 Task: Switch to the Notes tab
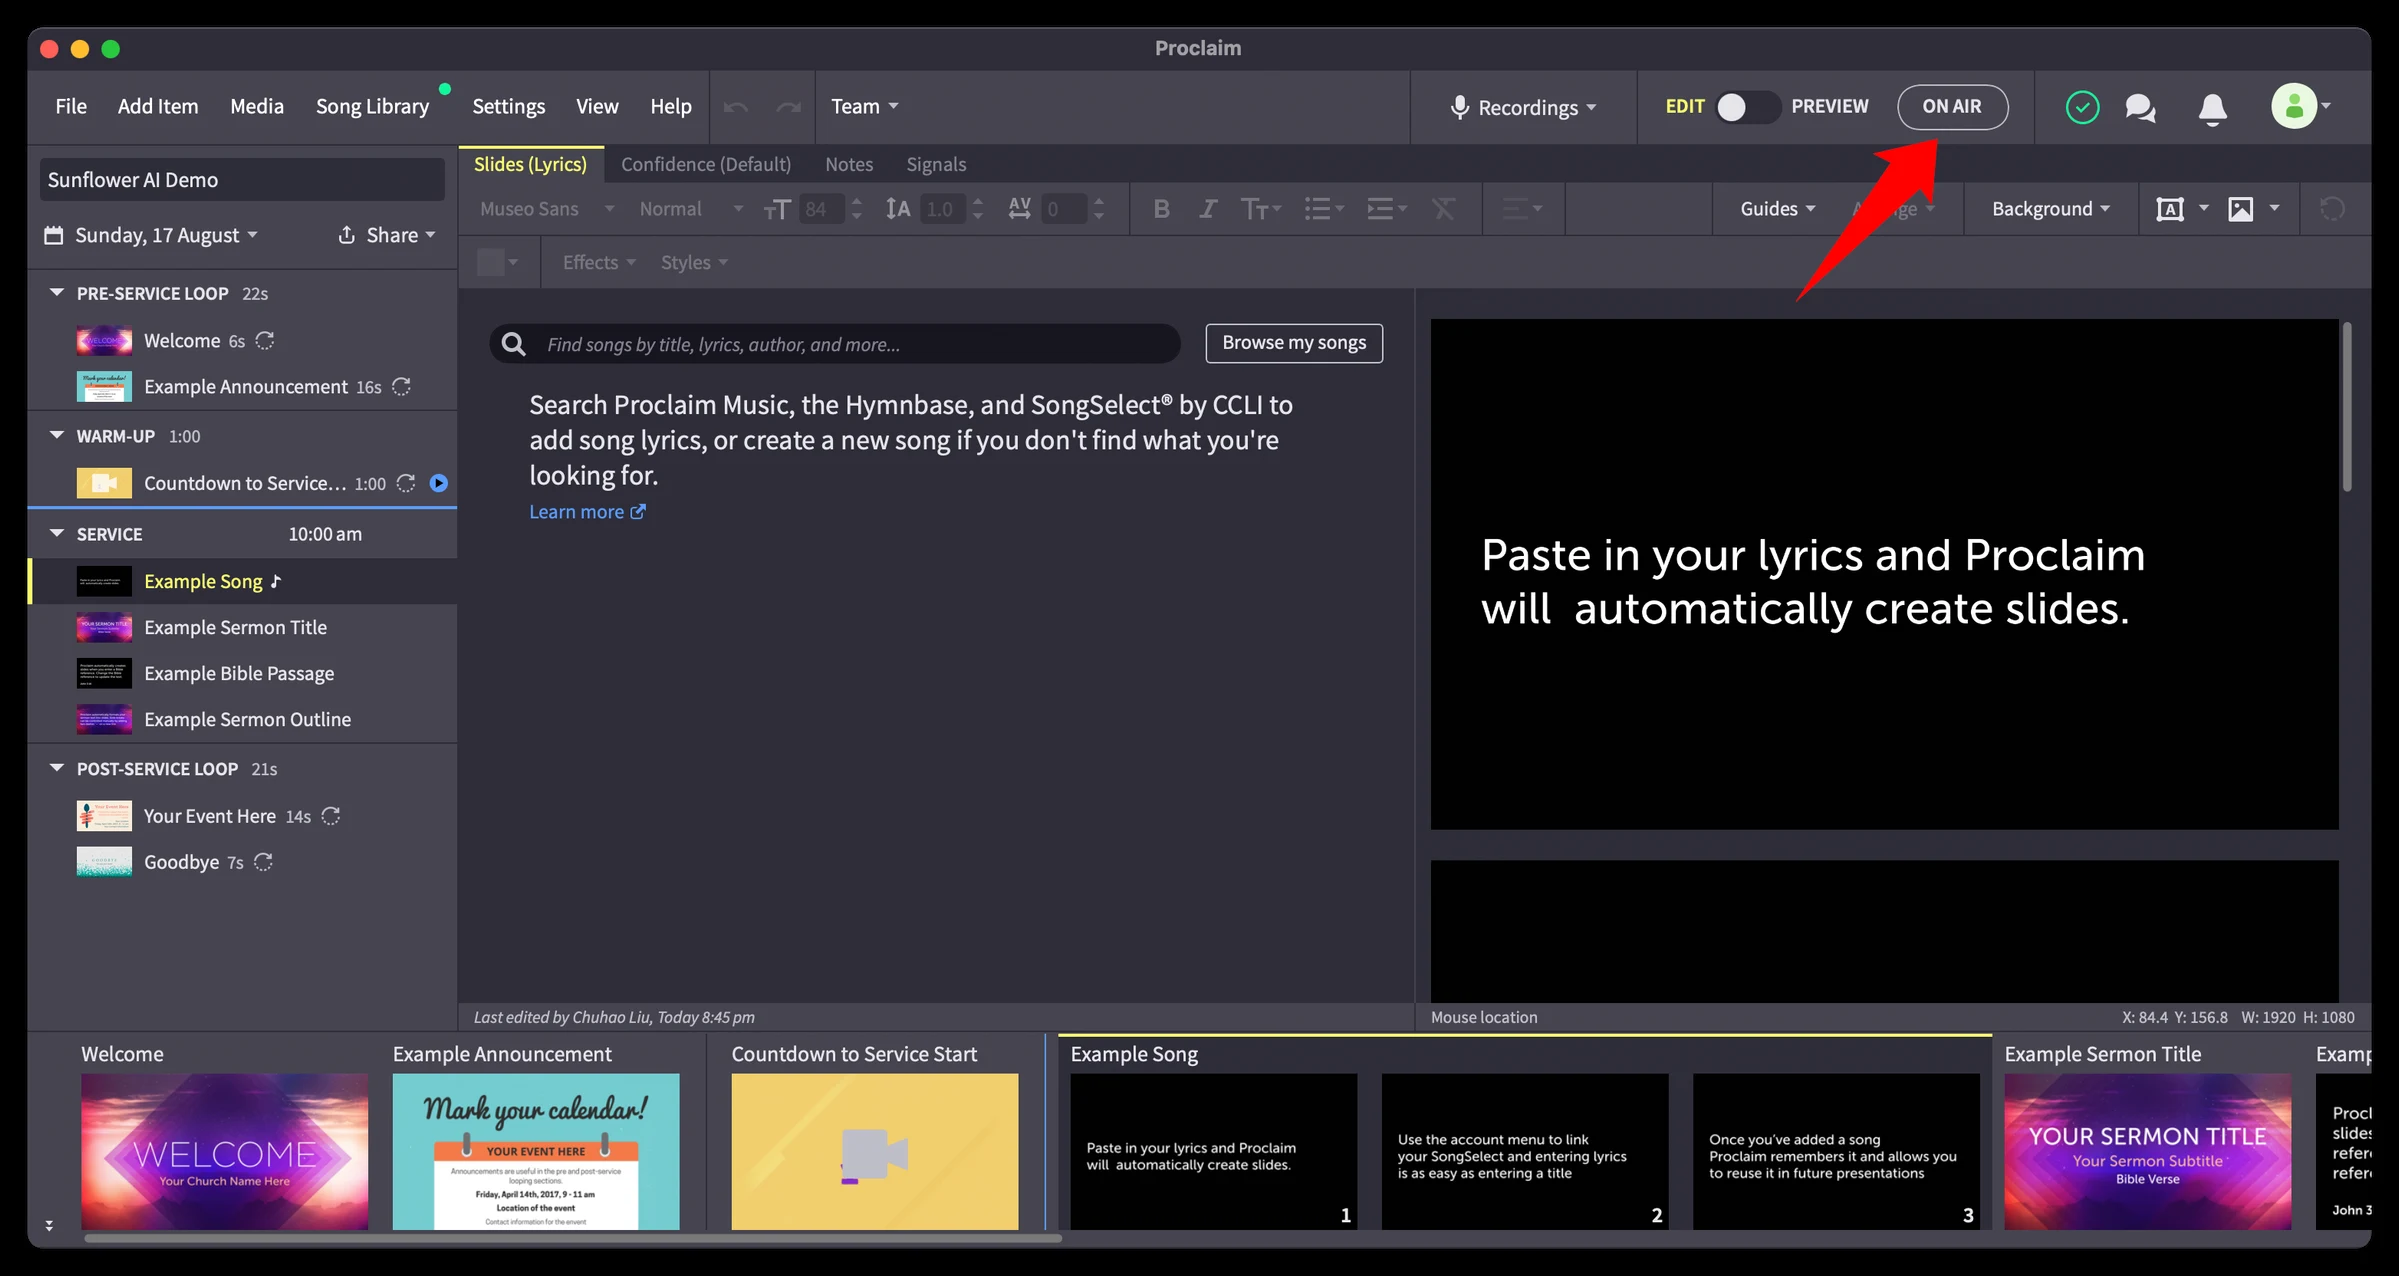coord(849,164)
